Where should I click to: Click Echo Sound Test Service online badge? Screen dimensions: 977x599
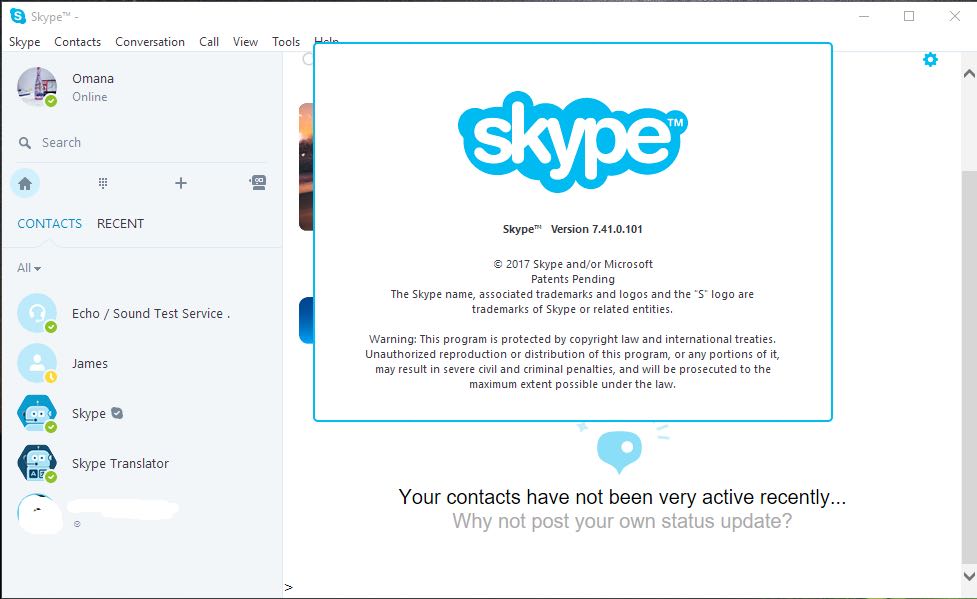point(51,327)
